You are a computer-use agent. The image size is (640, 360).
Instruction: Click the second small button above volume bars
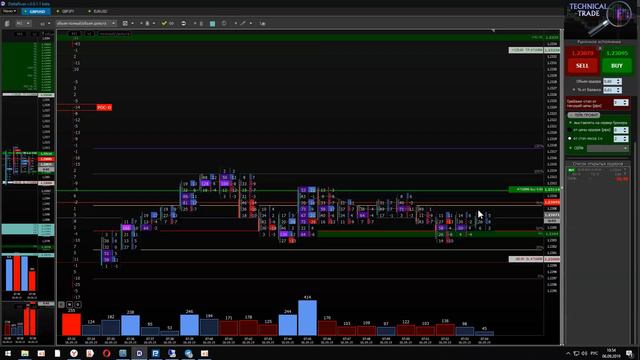point(69,304)
